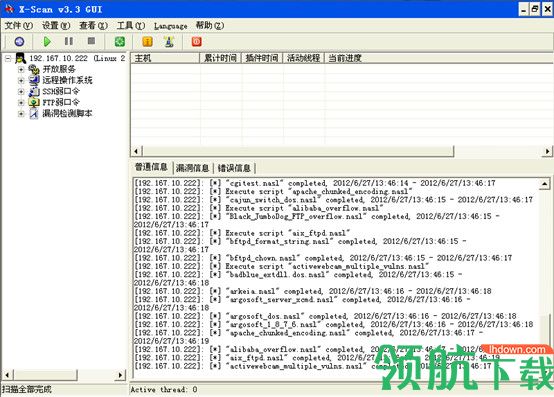The height and width of the screenshot is (397, 554).
Task: Stop the scan with square stop icon
Action: coord(91,41)
